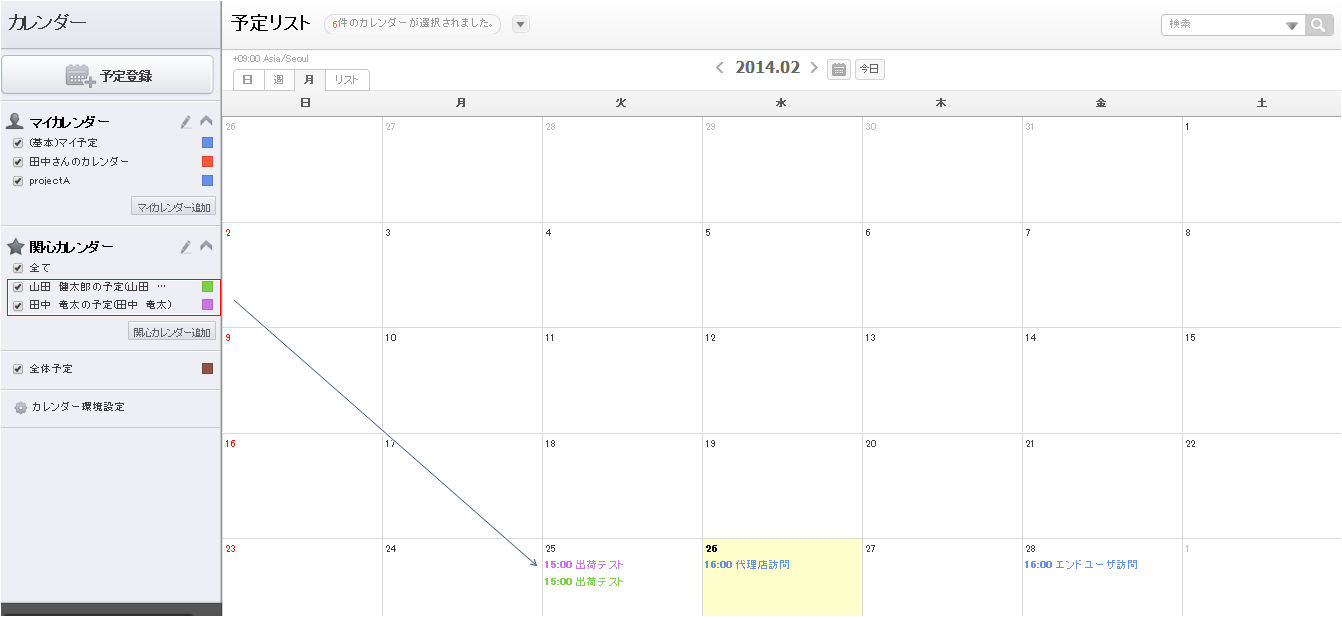Go to previous month arrow
The height and width of the screenshot is (617, 1342).
pyautogui.click(x=720, y=68)
